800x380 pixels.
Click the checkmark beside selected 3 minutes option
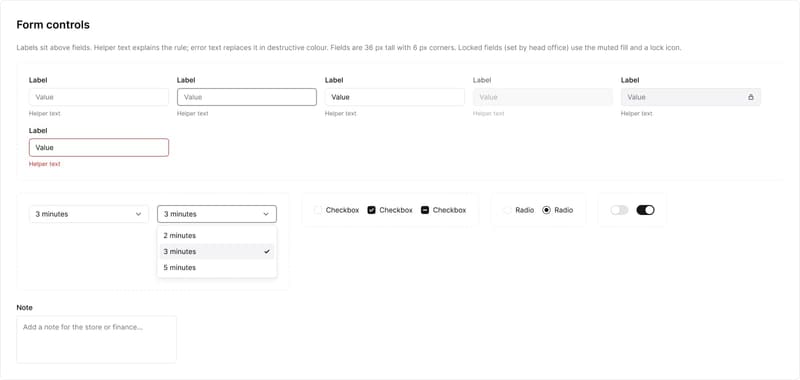267,251
